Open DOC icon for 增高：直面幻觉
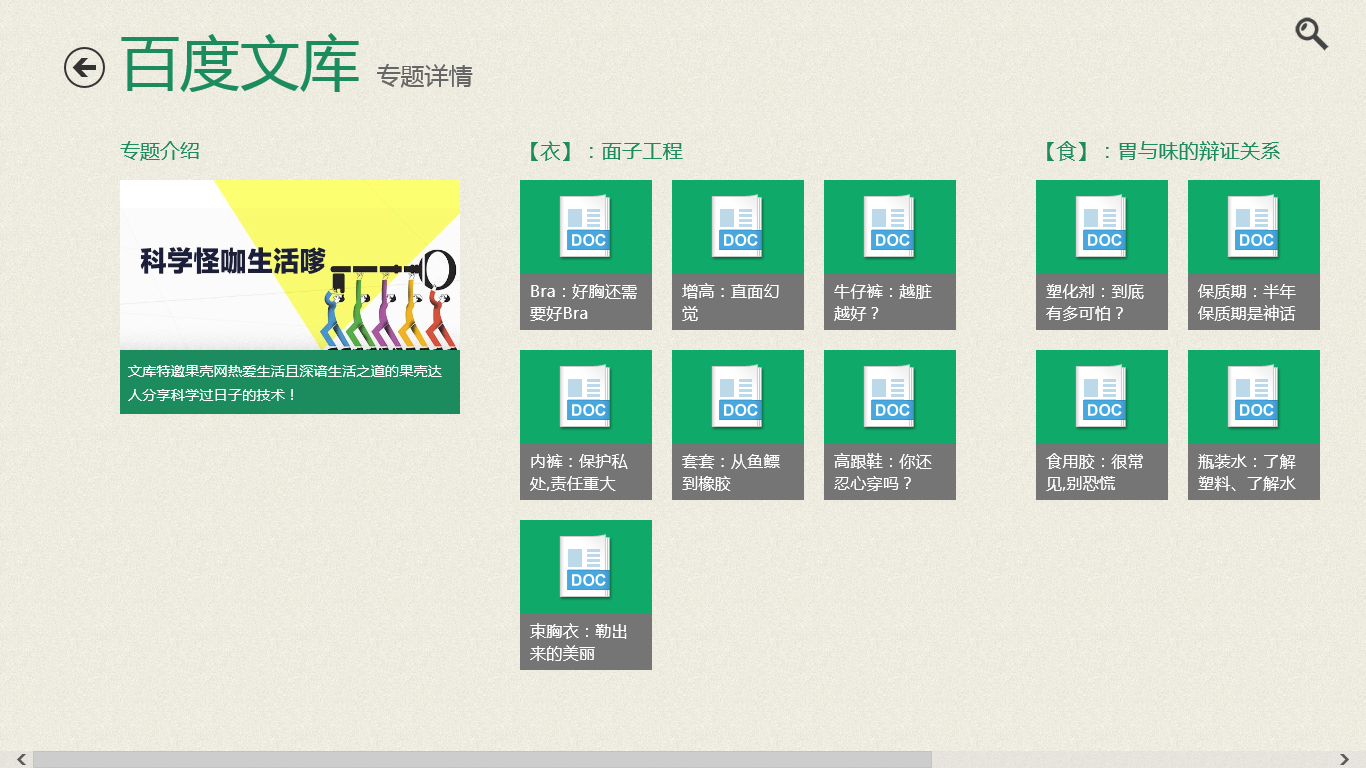 coord(738,227)
